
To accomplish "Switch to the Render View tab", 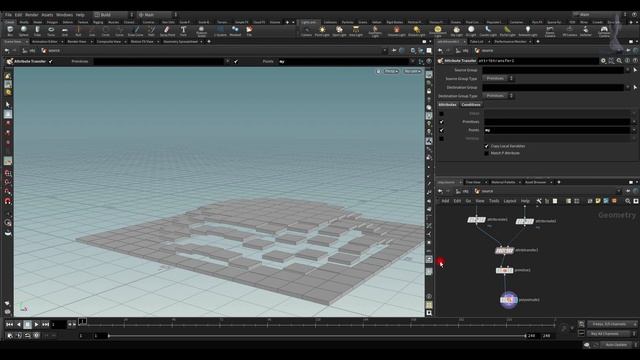I will (x=77, y=41).
